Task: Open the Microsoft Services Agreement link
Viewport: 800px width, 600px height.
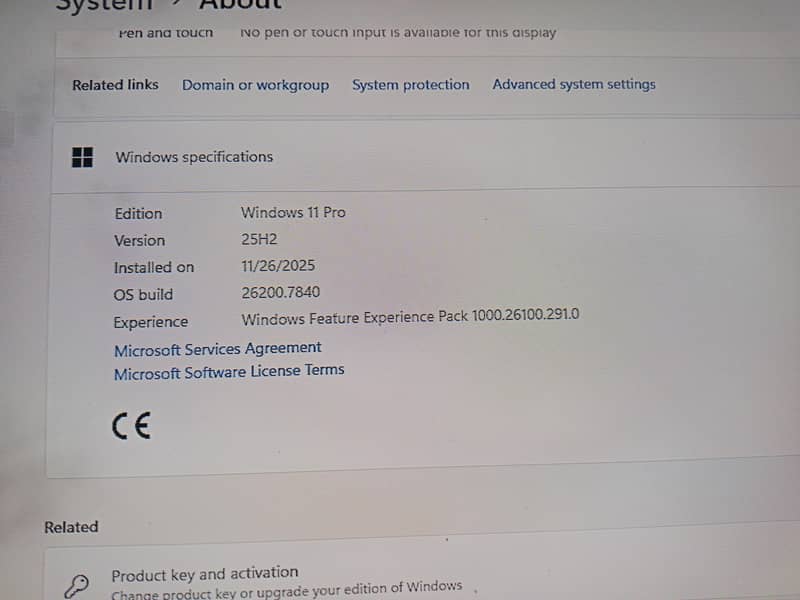Action: click(217, 349)
